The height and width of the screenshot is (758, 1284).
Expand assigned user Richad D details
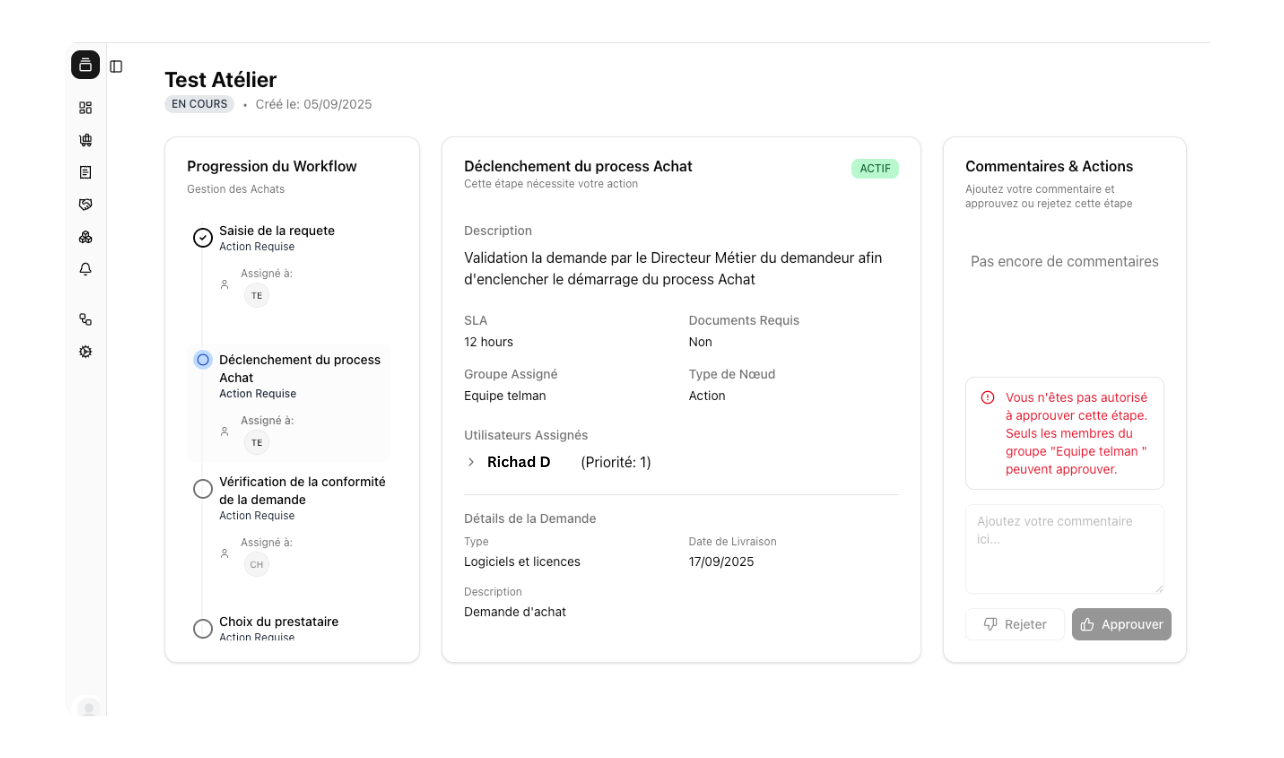[x=470, y=462]
